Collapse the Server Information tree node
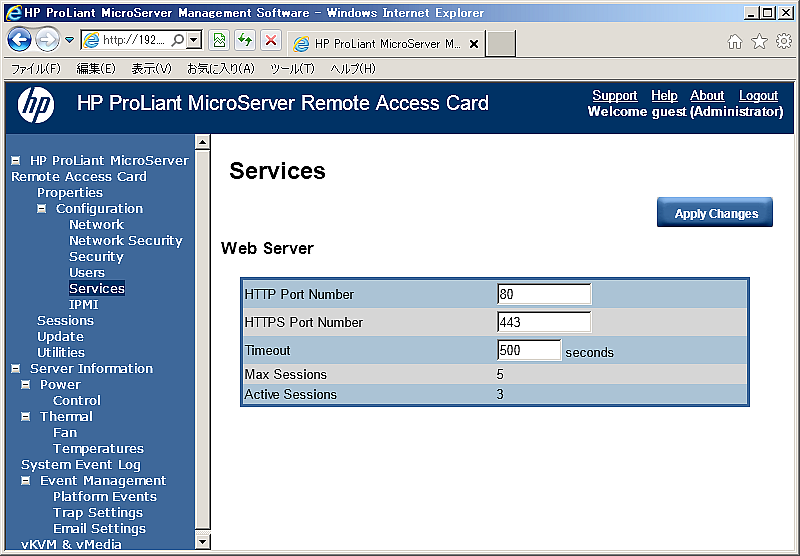The height and width of the screenshot is (556, 800). click(16, 368)
